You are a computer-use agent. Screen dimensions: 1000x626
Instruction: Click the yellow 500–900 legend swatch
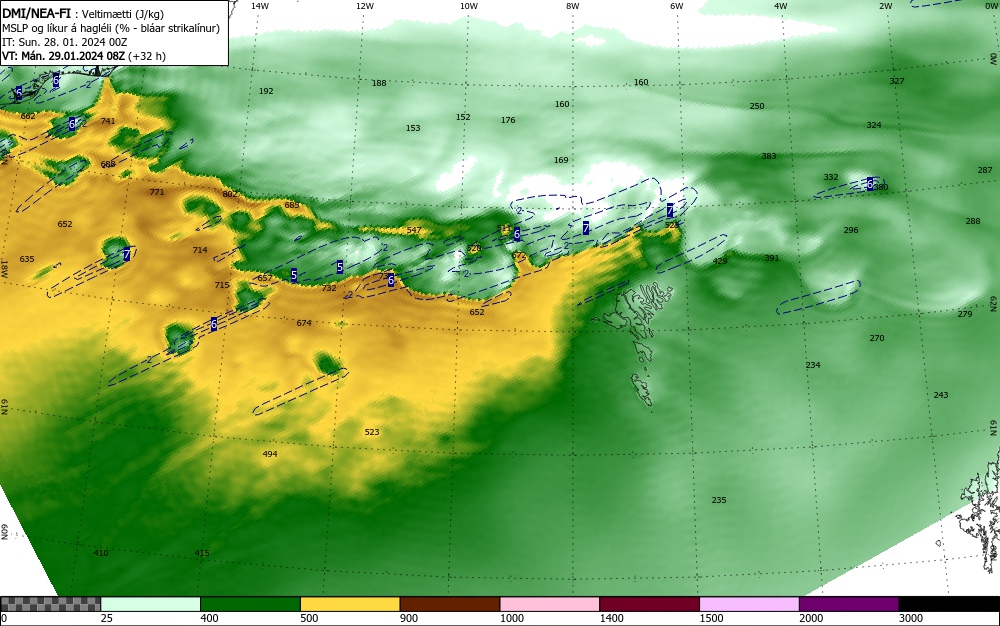click(x=350, y=604)
